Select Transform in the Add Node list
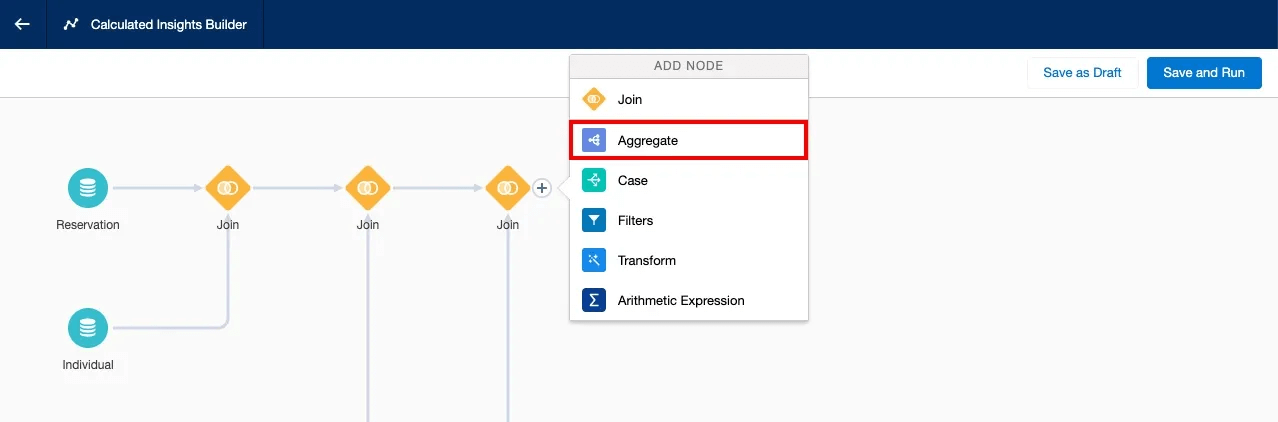 tap(646, 261)
